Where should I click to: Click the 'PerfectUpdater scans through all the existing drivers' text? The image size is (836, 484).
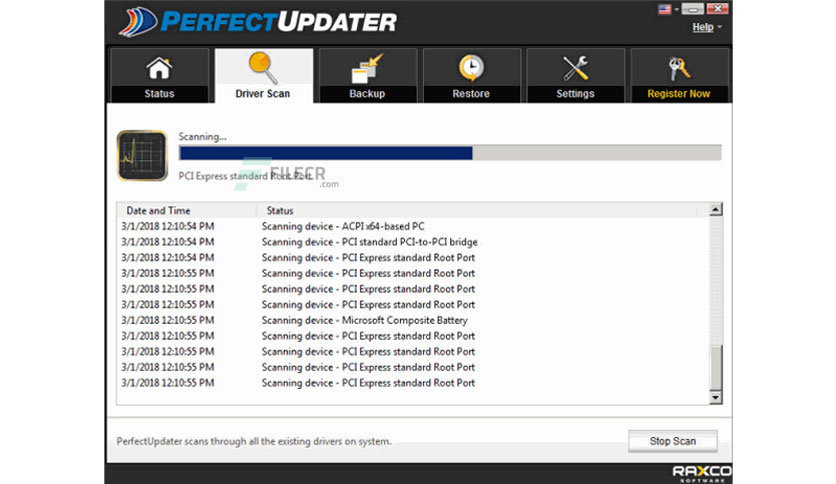[254, 441]
